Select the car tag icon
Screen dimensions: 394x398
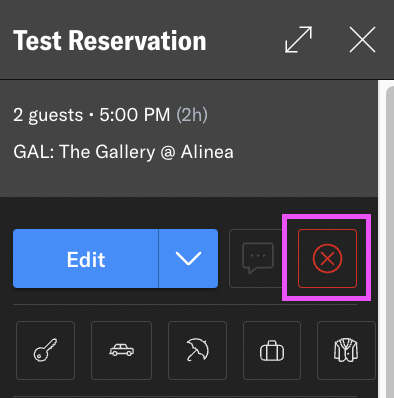point(121,350)
